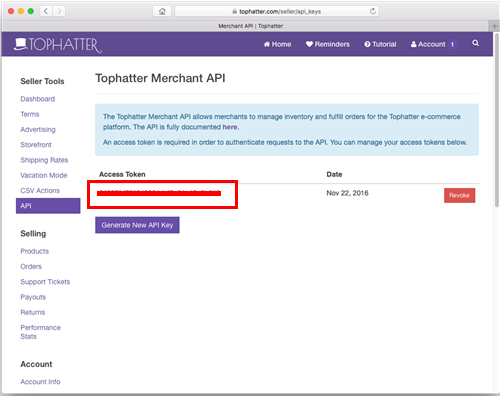Click the Tophatter logo

coord(58,45)
